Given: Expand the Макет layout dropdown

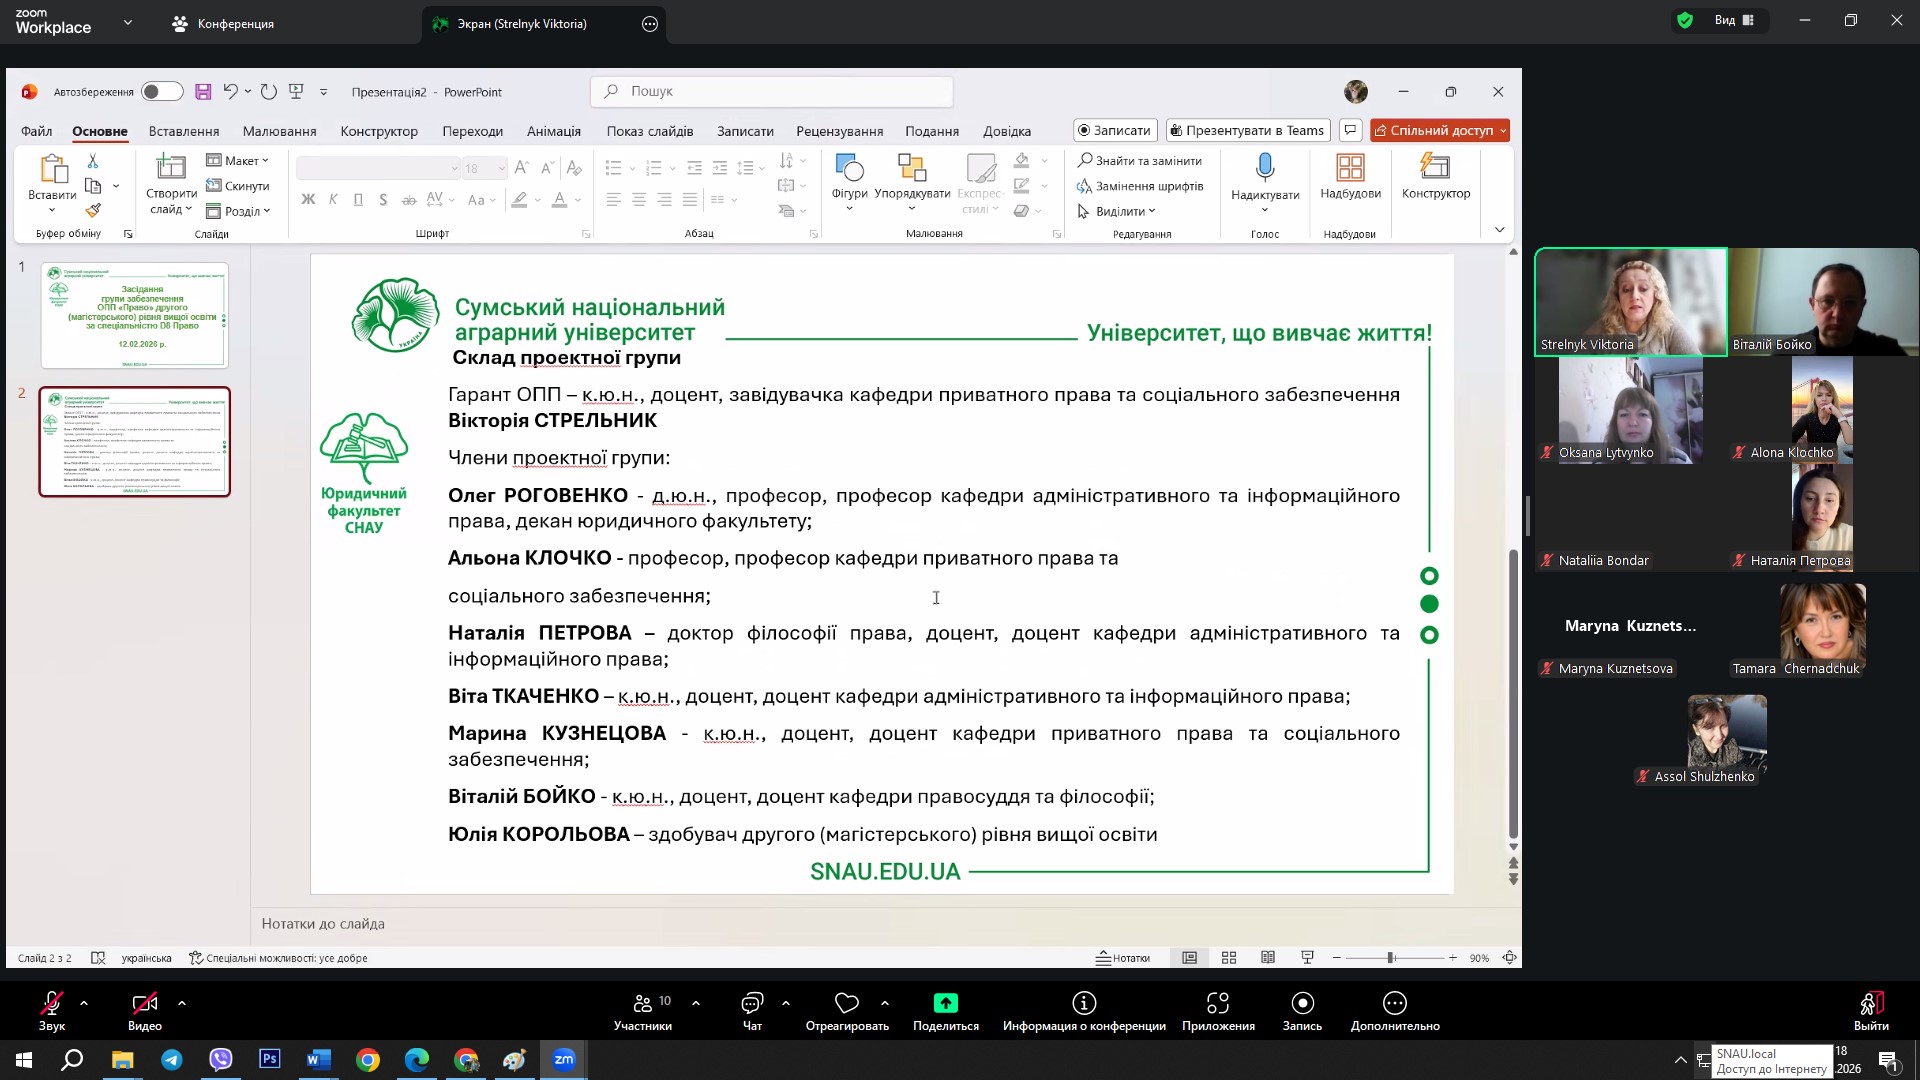Looking at the screenshot, I should (x=238, y=160).
